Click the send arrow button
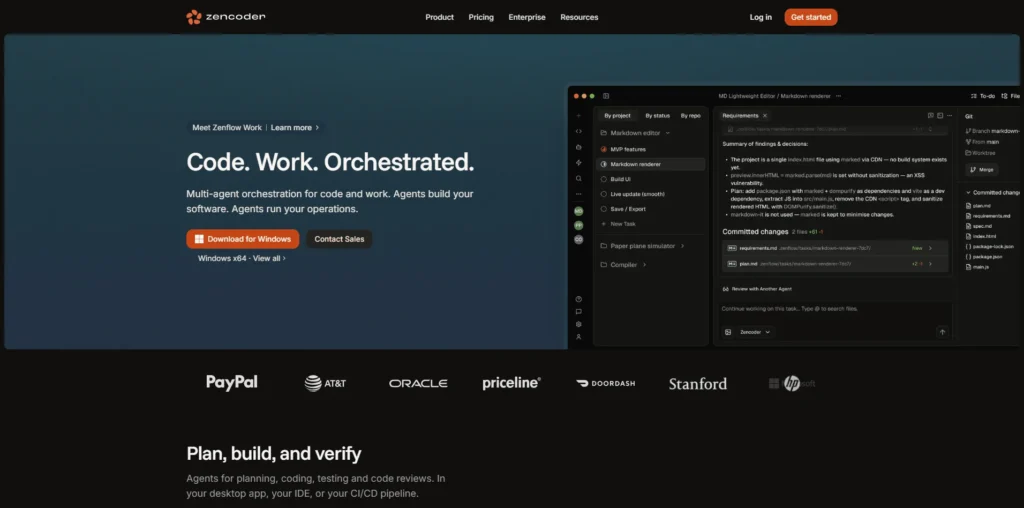 pyautogui.click(x=942, y=332)
